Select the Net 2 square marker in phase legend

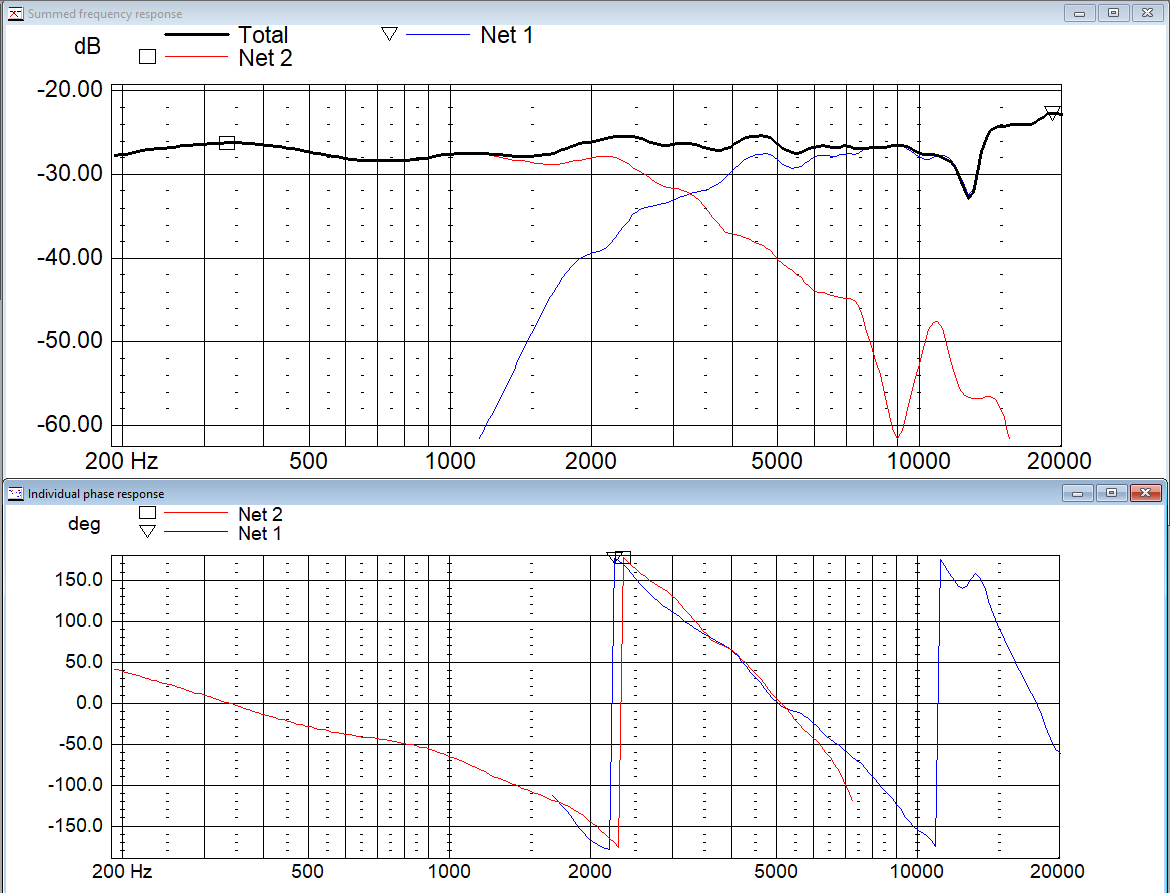pos(147,513)
